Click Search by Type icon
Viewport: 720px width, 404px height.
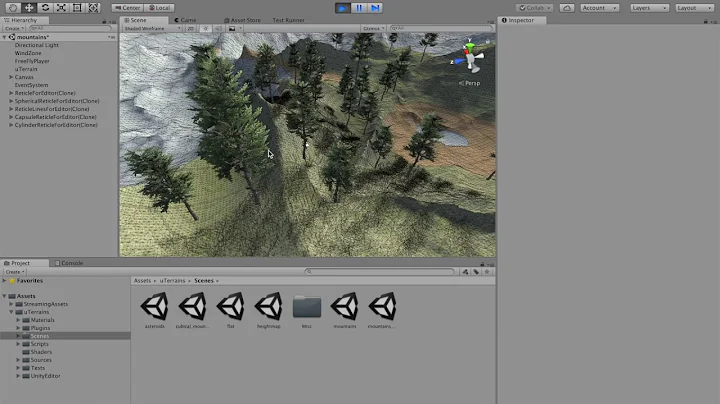click(x=465, y=272)
